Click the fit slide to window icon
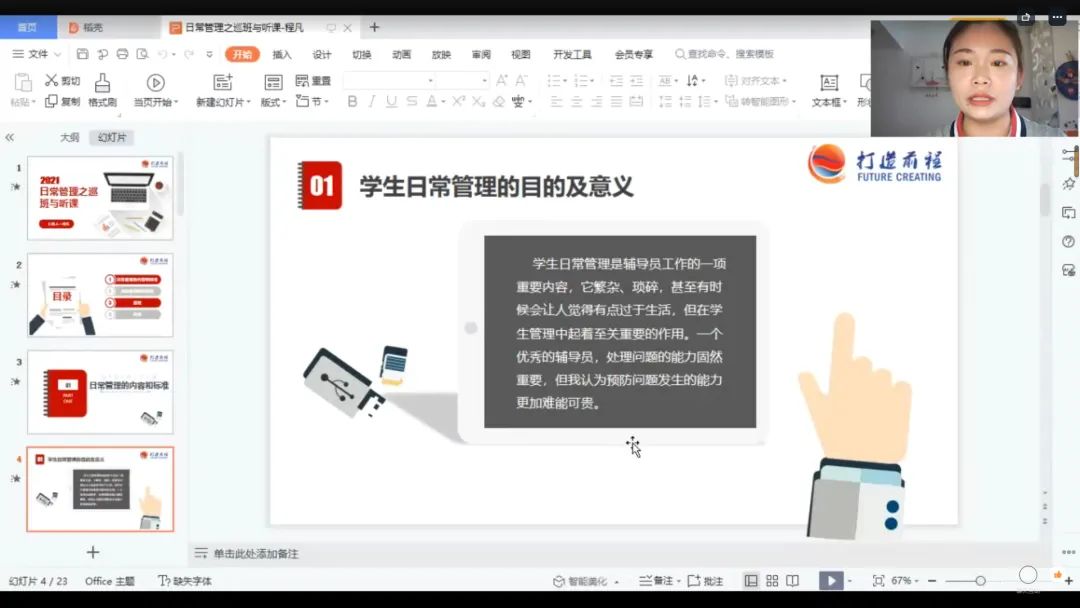The width and height of the screenshot is (1080, 608). click(878, 581)
